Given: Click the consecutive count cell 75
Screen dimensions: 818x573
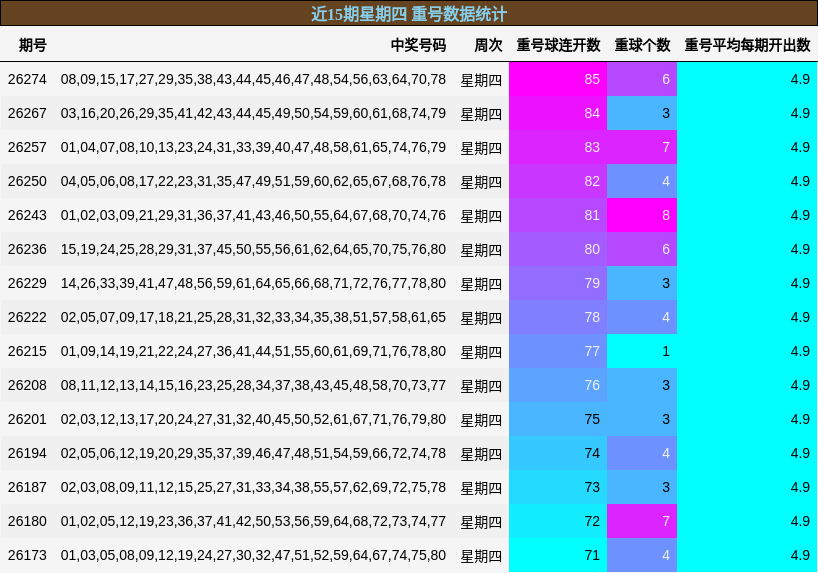Looking at the screenshot, I should [x=558, y=419].
